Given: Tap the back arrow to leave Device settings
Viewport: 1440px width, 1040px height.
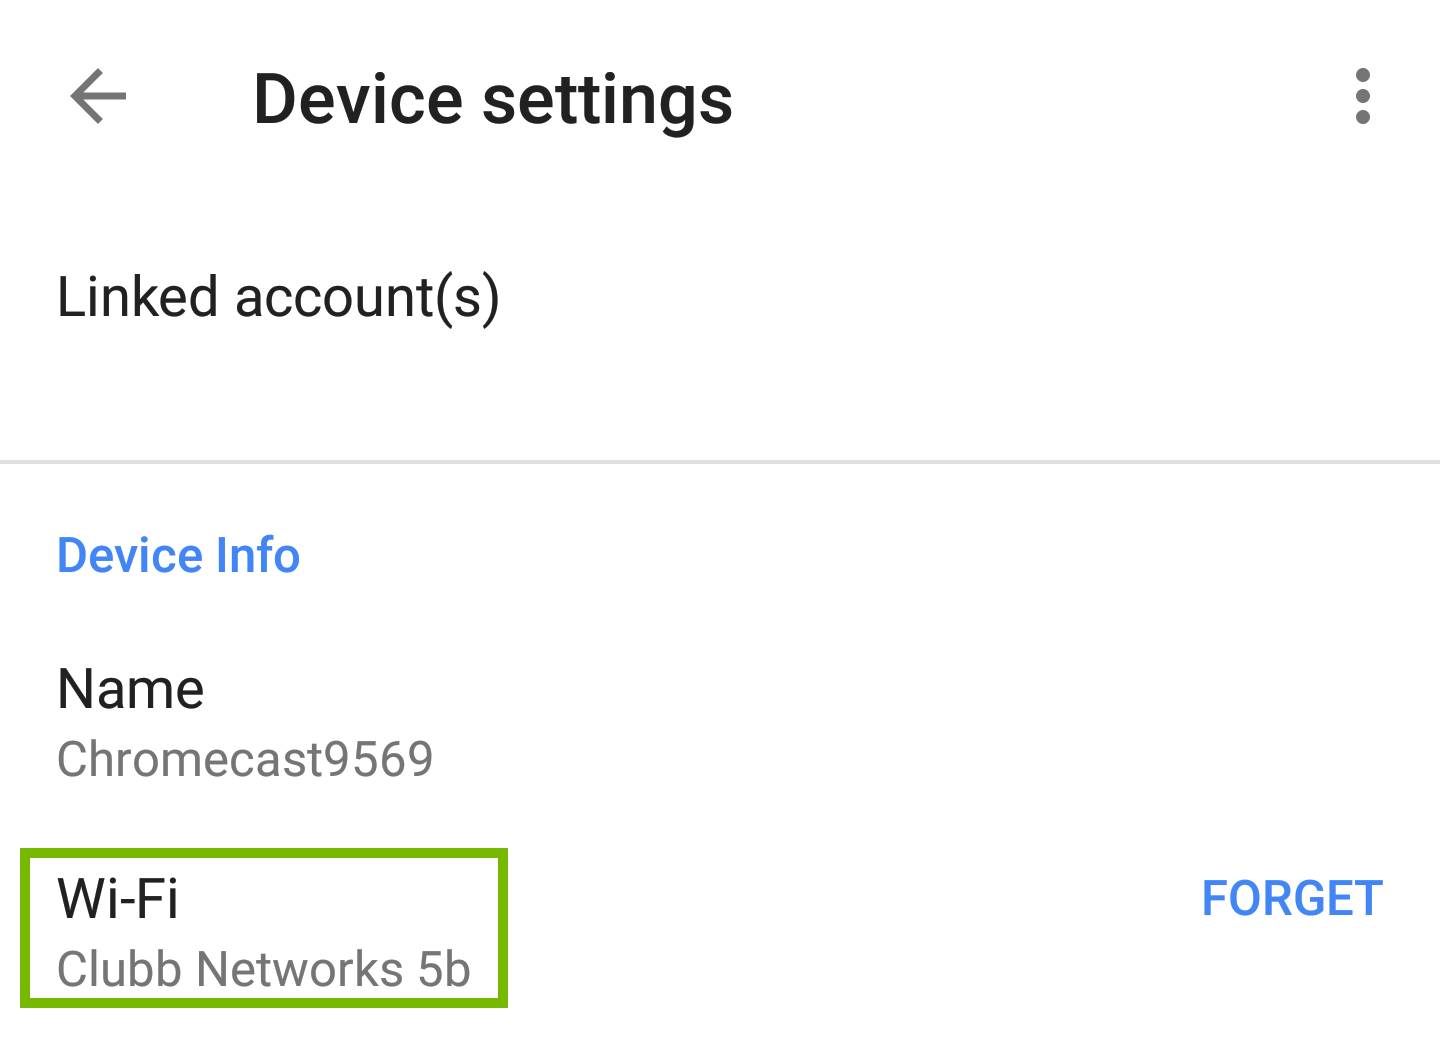Looking at the screenshot, I should (x=97, y=97).
